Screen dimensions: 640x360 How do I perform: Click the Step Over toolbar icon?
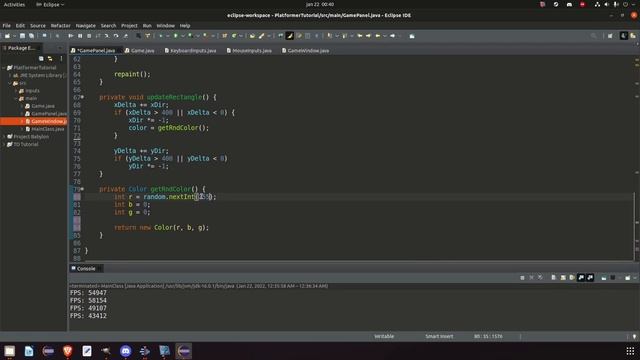[x=116, y=36]
